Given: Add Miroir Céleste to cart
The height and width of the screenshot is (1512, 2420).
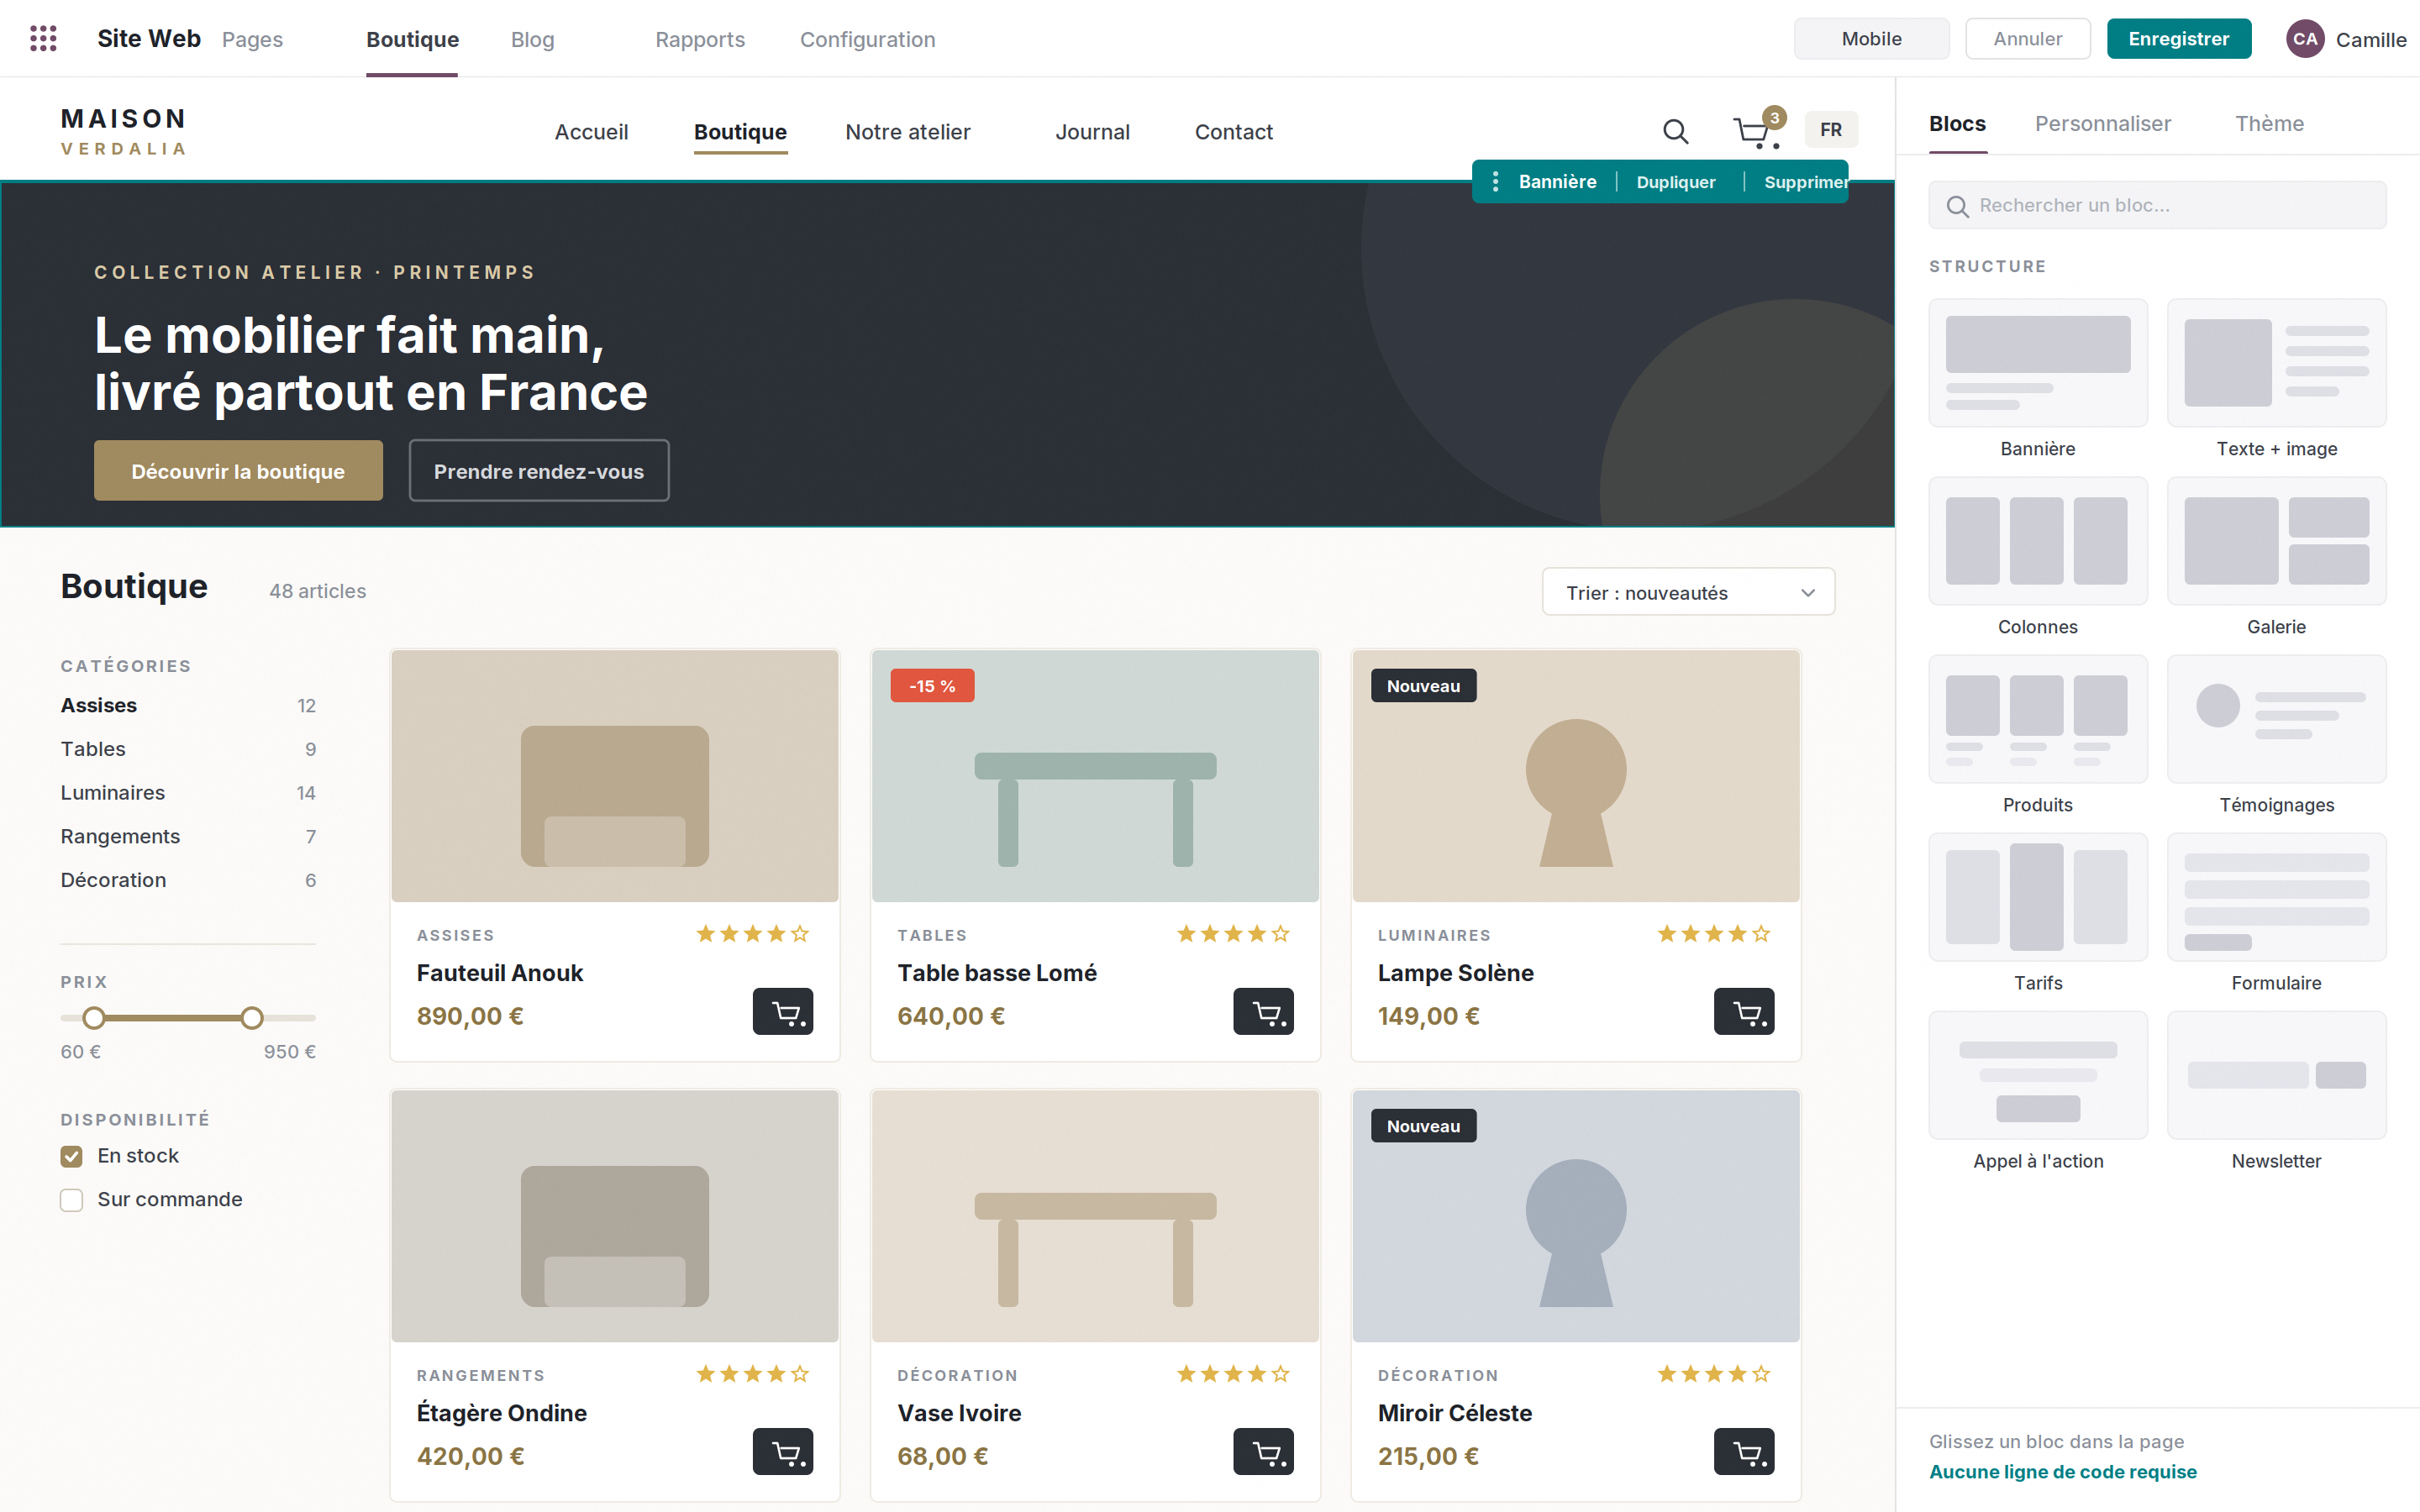Looking at the screenshot, I should [1744, 1451].
